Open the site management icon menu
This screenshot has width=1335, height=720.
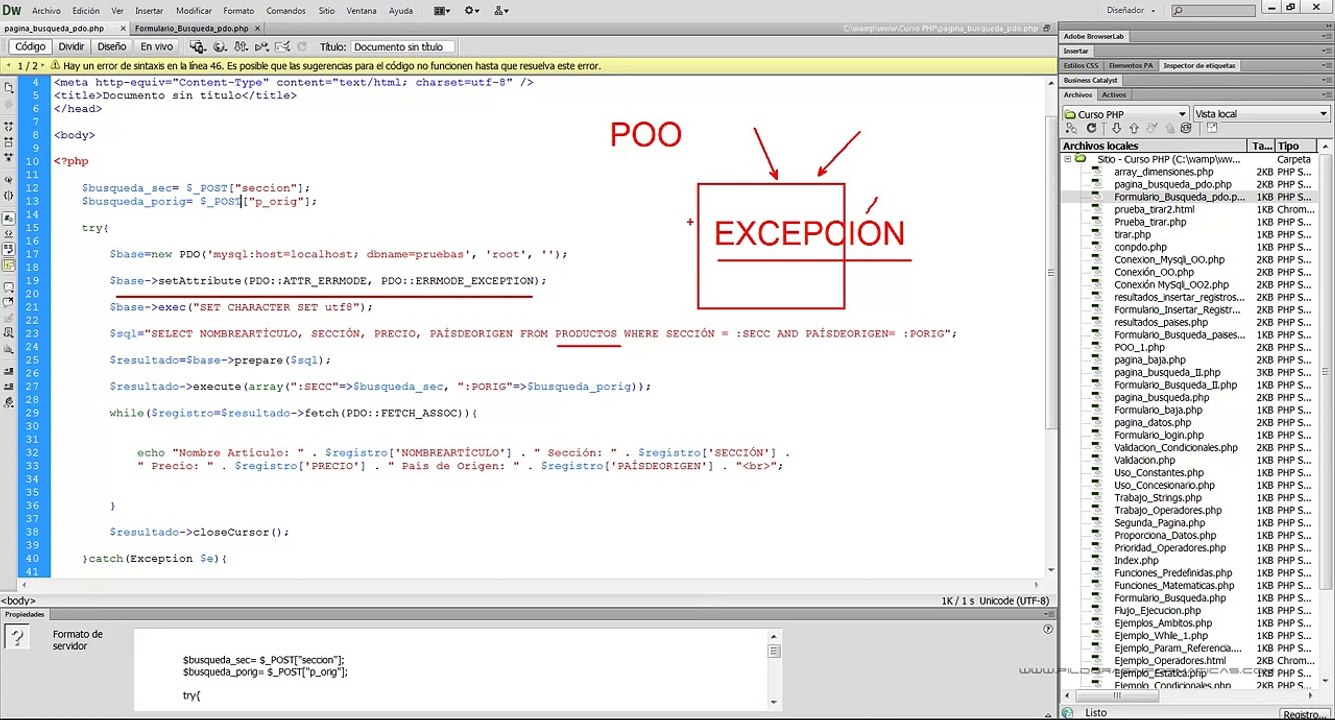click(501, 10)
